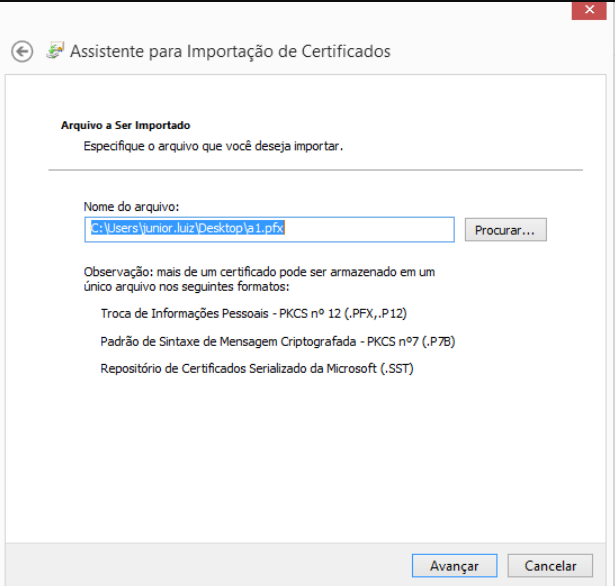Cancel the import with Cancelar button
615x586 pixels.
[550, 566]
